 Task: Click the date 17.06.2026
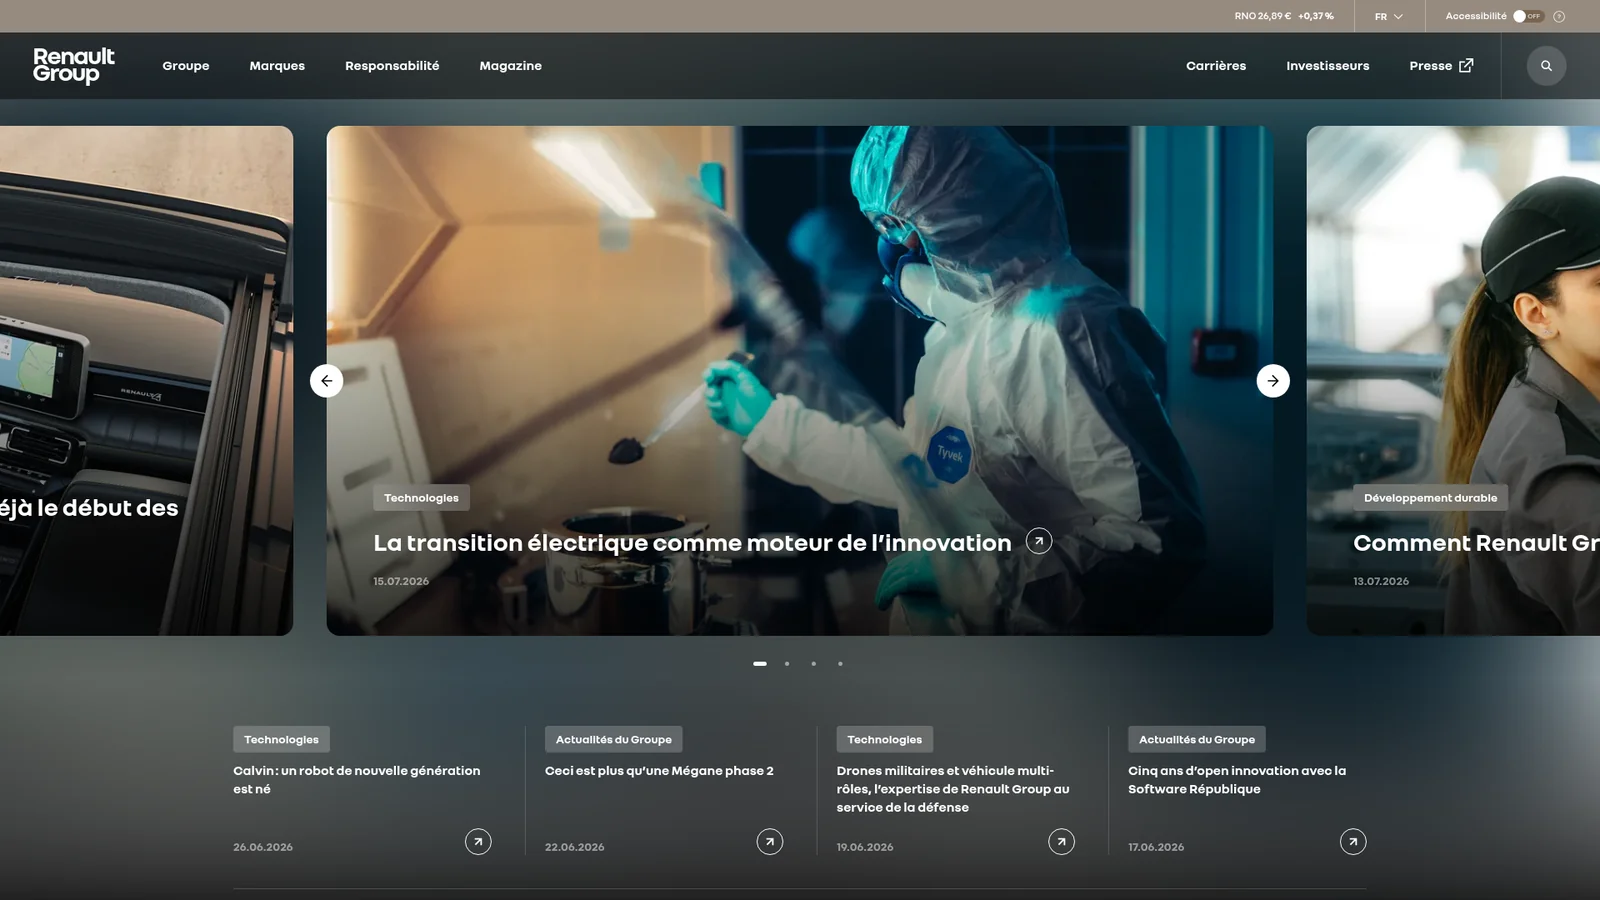pos(1156,847)
